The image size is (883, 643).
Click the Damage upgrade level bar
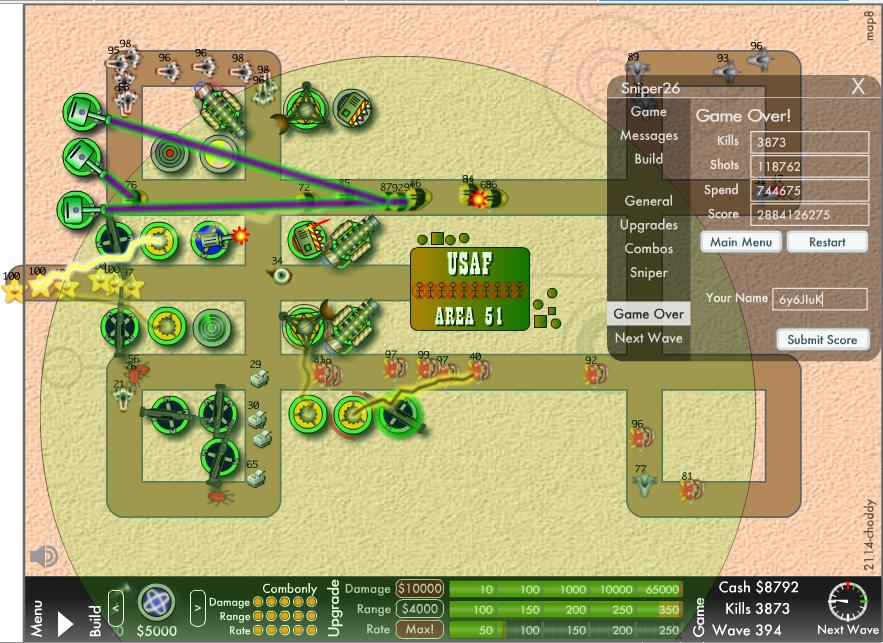566,589
